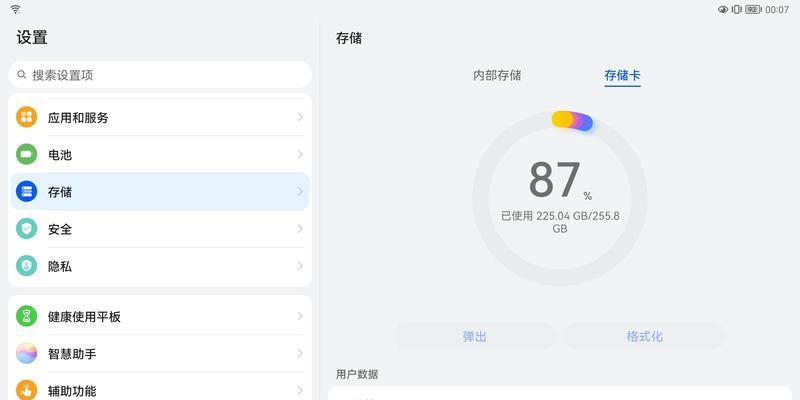
Task: Eject the storage card with 弹出
Action: [474, 336]
